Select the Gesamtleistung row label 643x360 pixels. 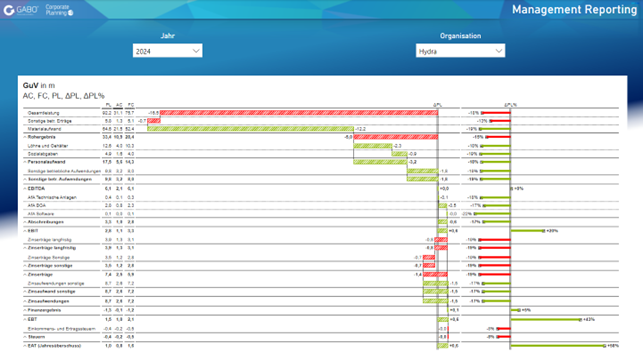[x=43, y=113]
